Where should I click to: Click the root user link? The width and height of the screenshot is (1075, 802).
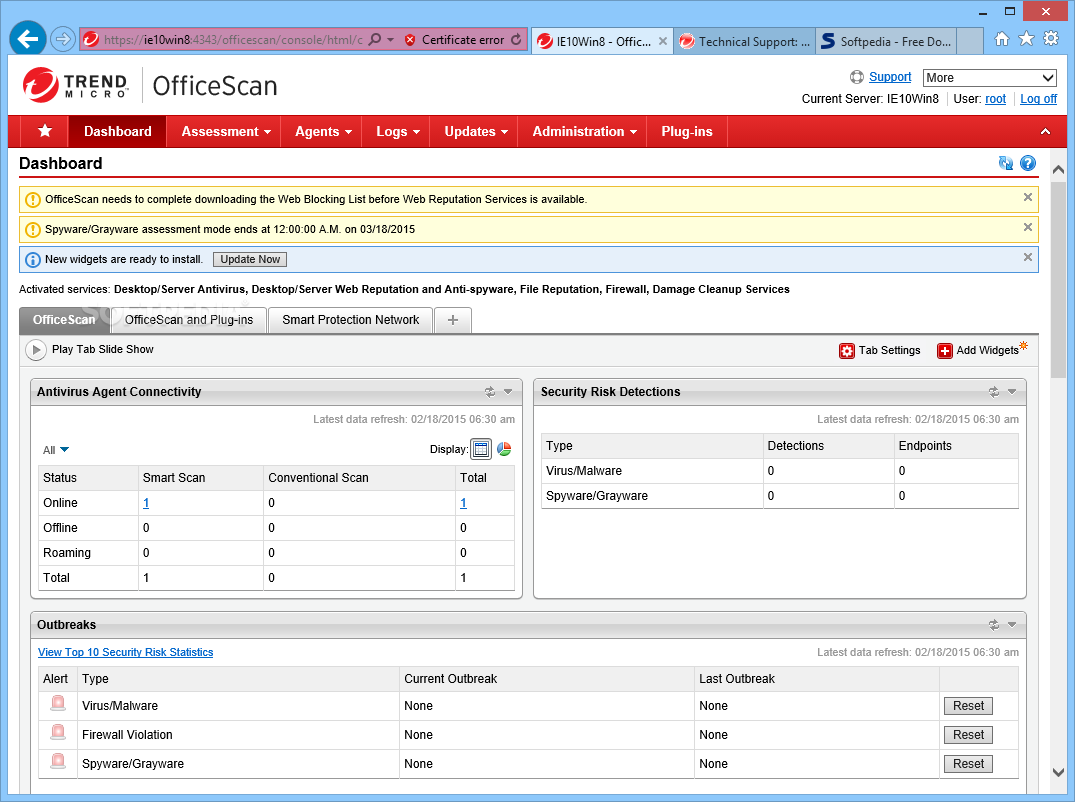pyautogui.click(x=995, y=99)
